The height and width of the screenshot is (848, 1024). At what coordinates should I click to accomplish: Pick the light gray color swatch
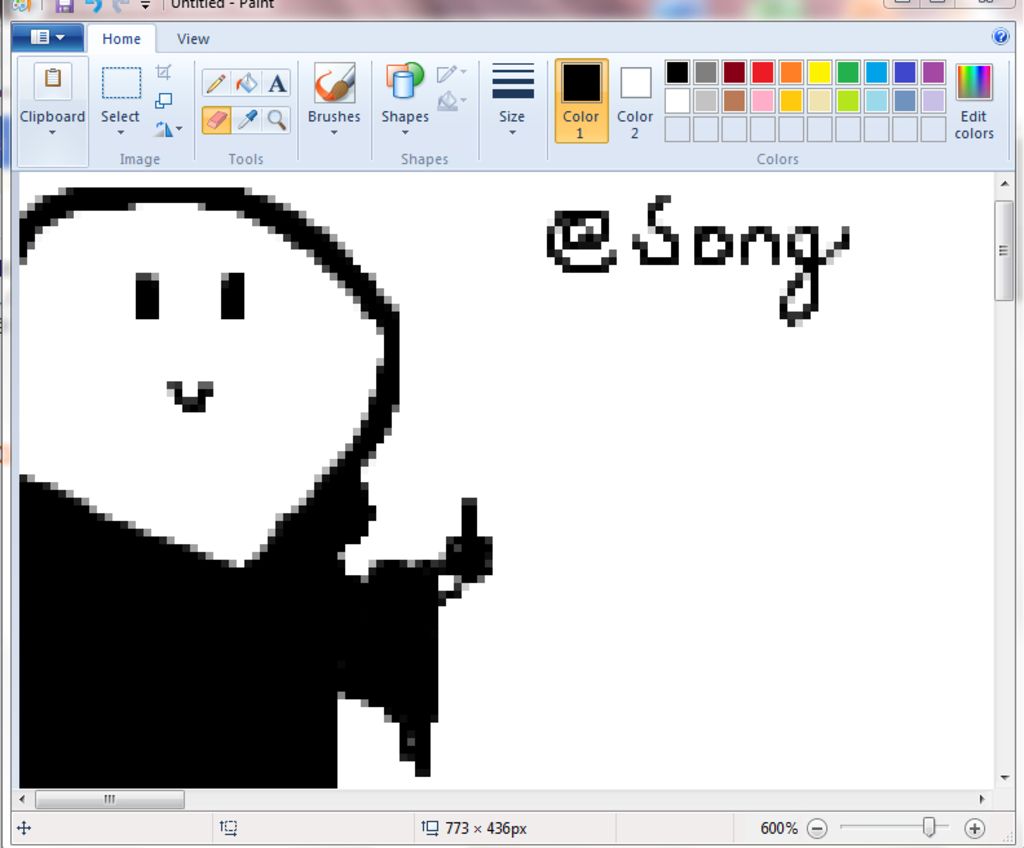click(x=706, y=101)
